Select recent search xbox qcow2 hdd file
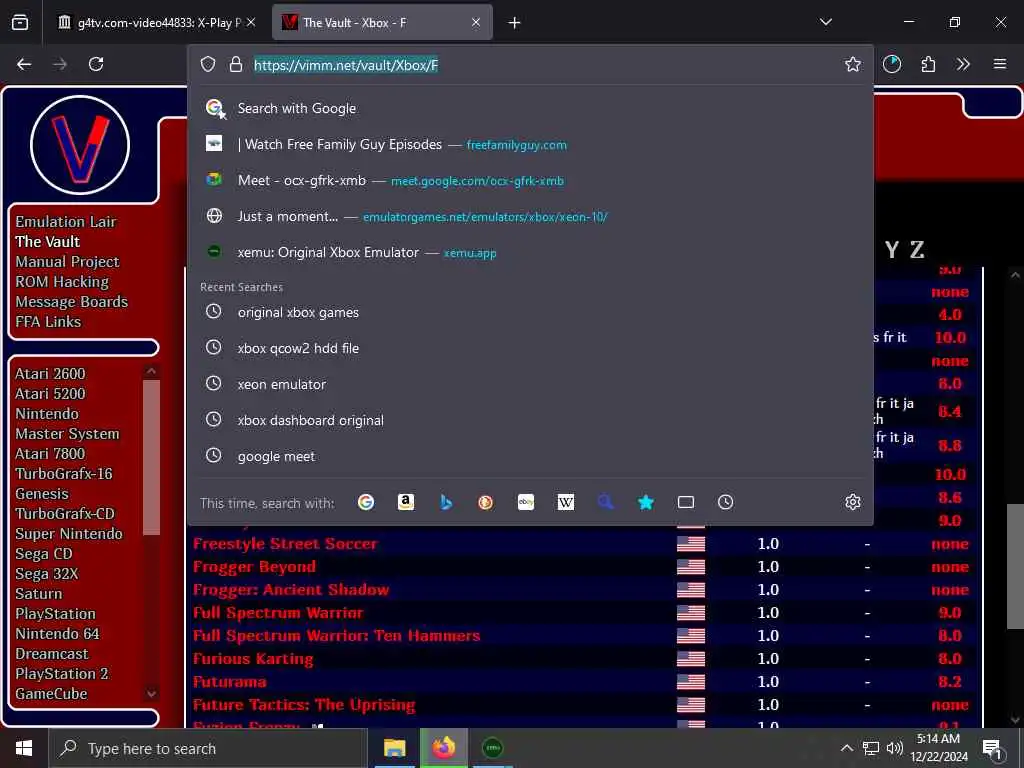Viewport: 1024px width, 768px height. point(530,348)
